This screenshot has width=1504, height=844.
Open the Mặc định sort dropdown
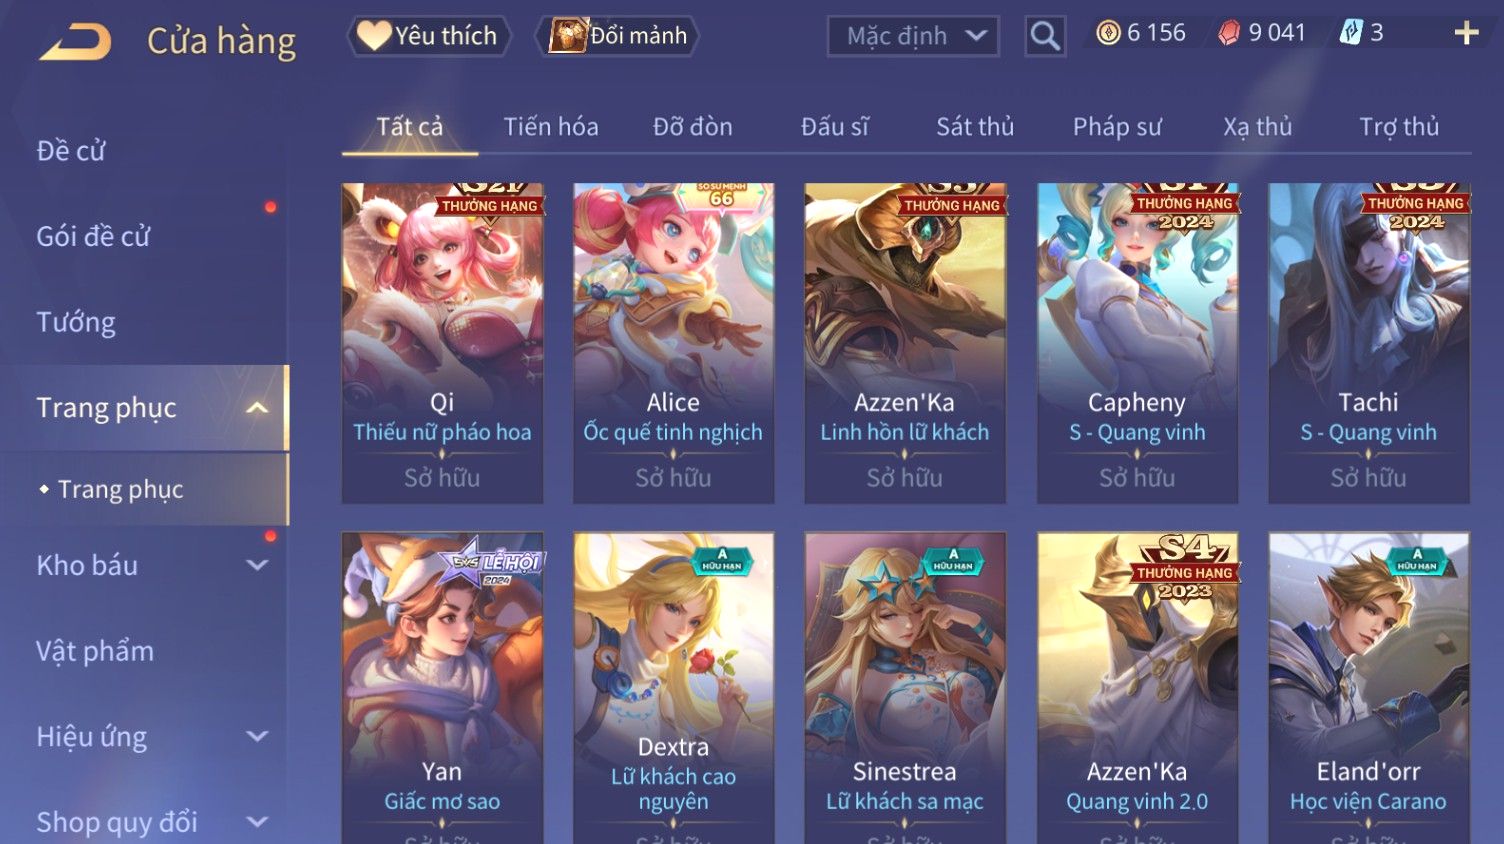tap(913, 36)
